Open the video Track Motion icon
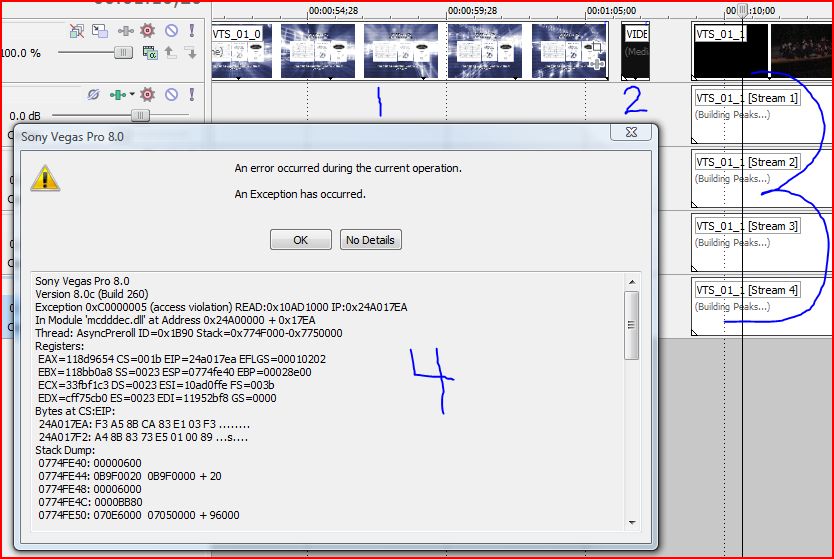The image size is (834, 559). tap(101, 31)
